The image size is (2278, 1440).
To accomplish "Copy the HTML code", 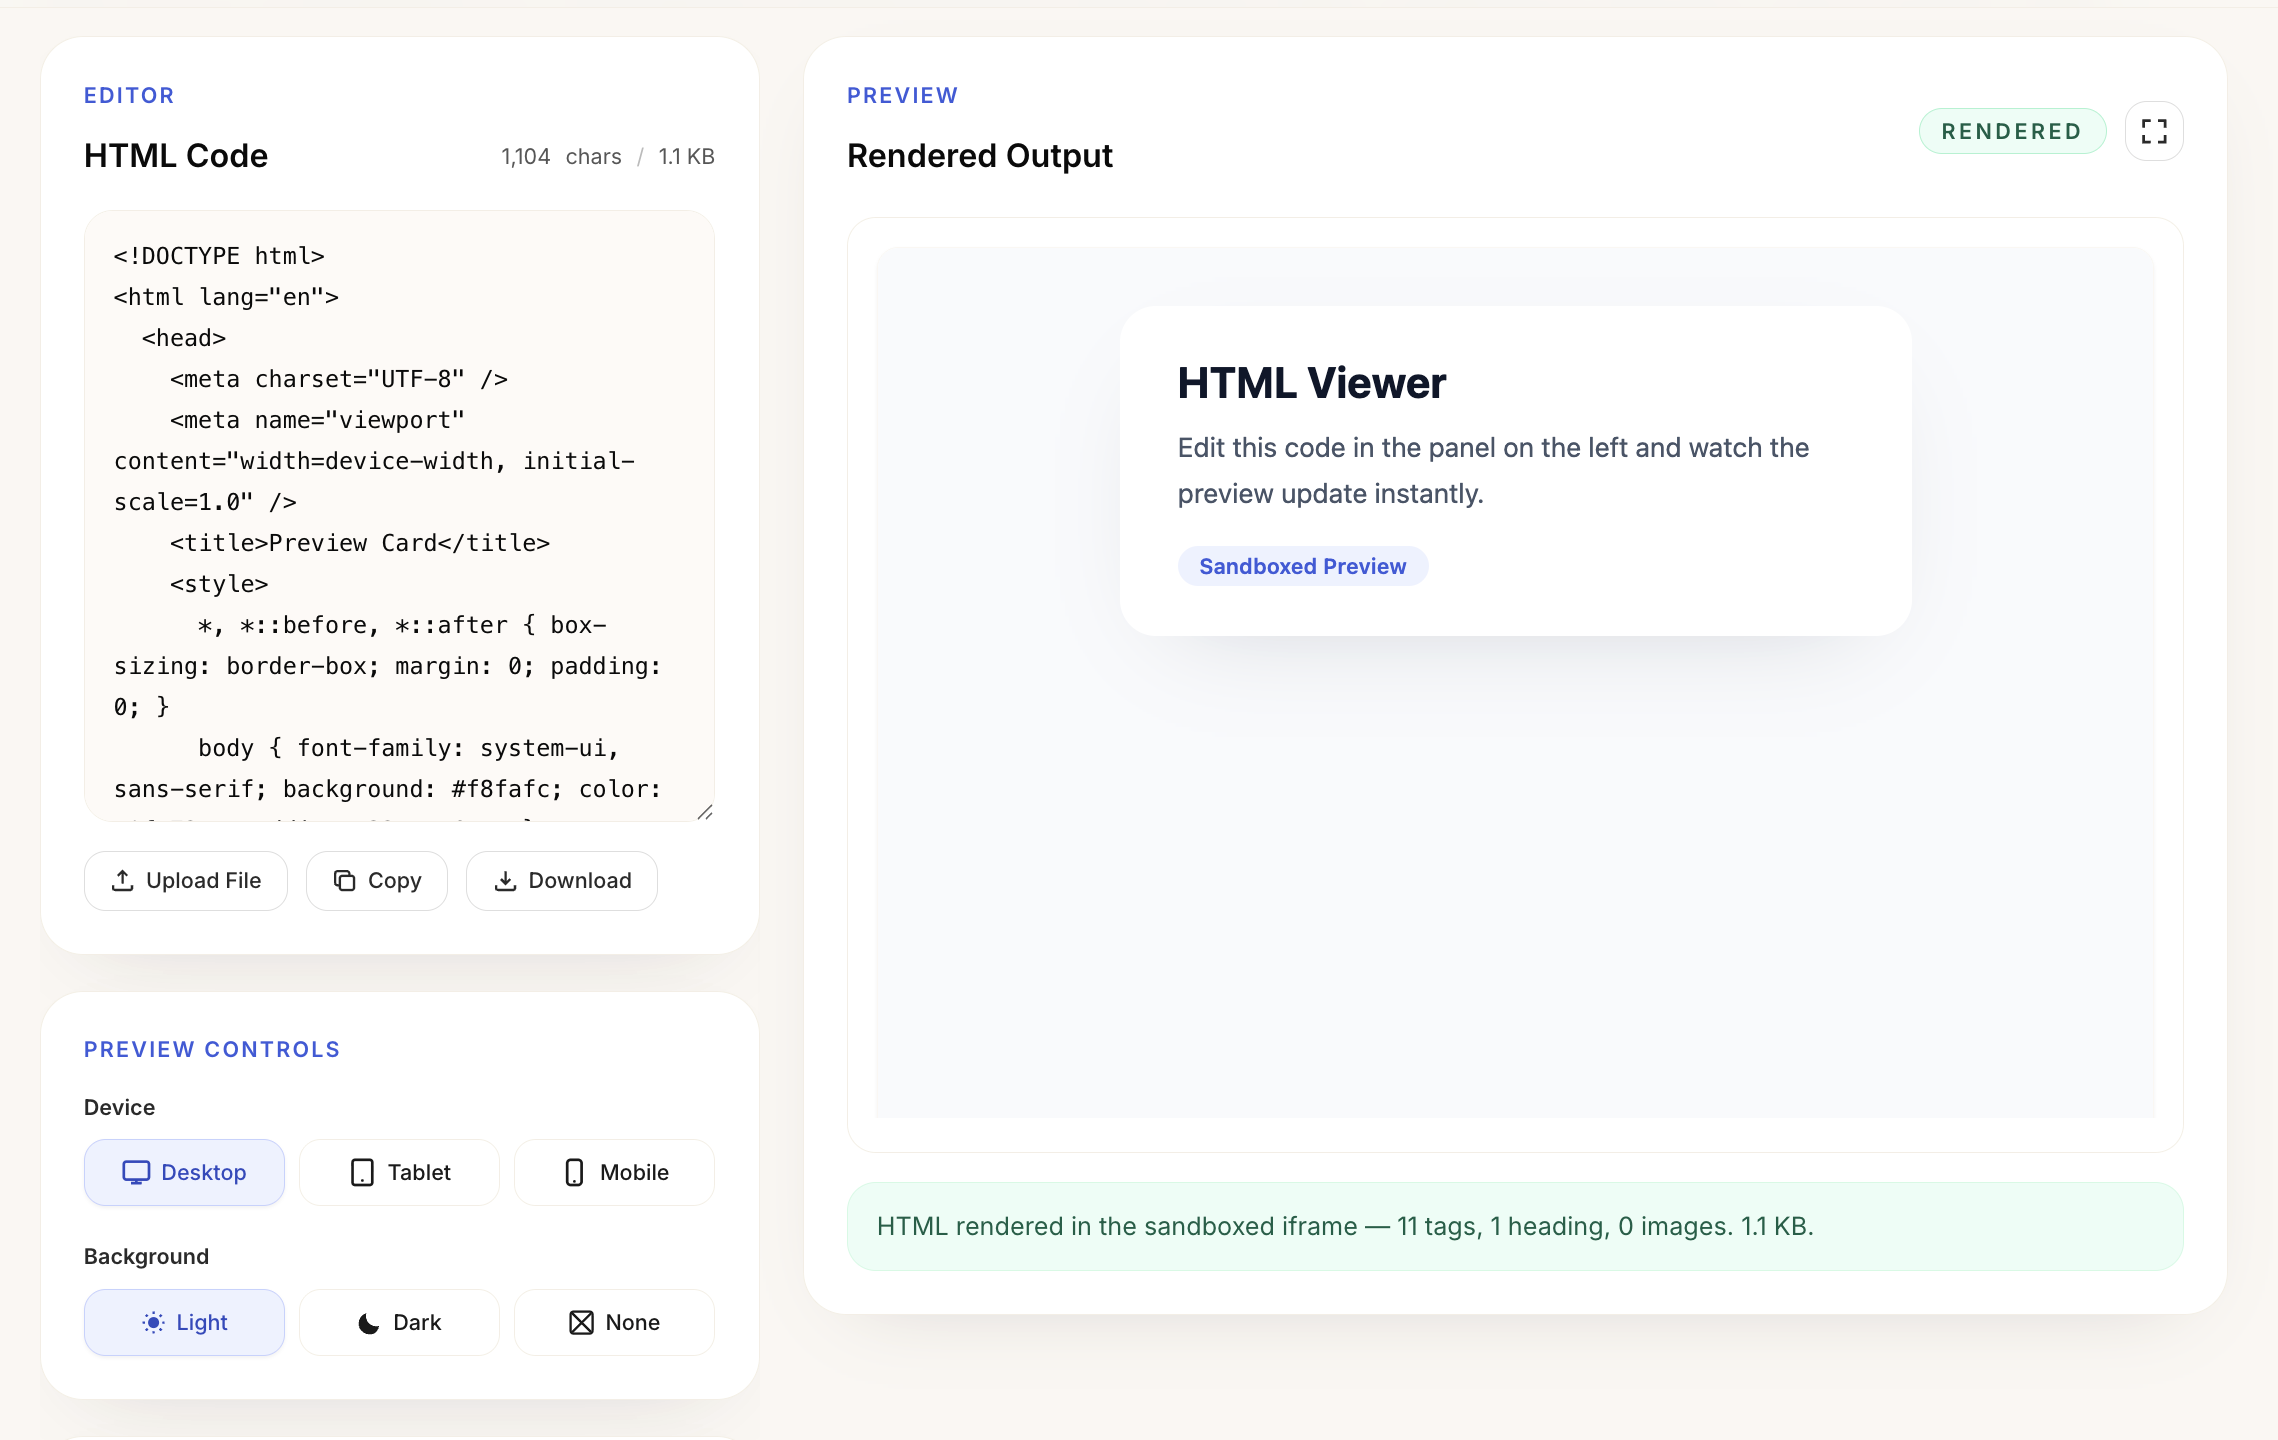I will pos(377,881).
